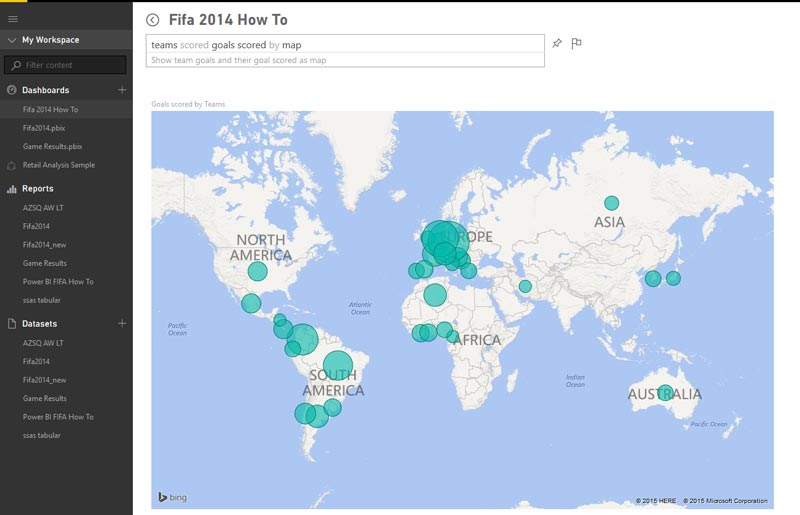800x515 pixels.
Task: Add a new dashboard with the plus icon
Action: click(122, 90)
